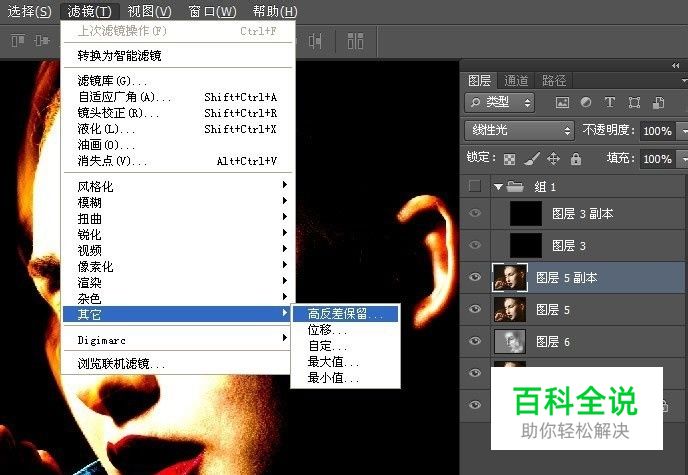Screen dimensions: 688x475
Task: Choose 位移 from submenu
Action: point(345,329)
